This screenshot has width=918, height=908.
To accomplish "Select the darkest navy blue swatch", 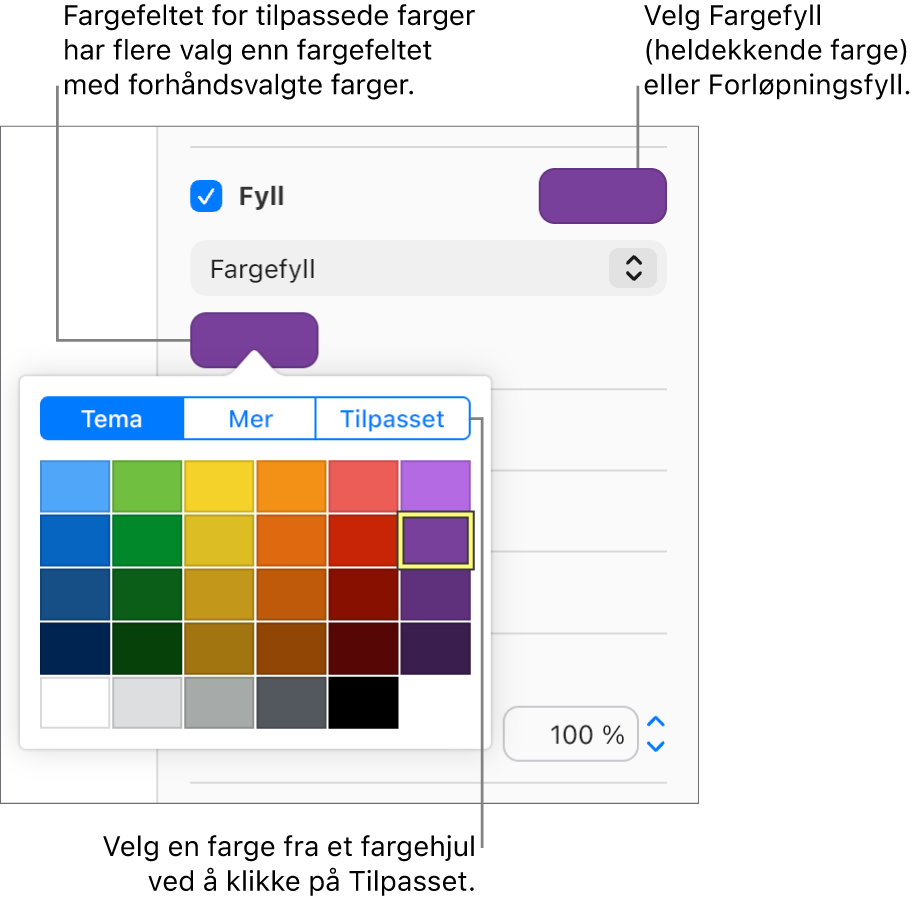I will 76,649.
